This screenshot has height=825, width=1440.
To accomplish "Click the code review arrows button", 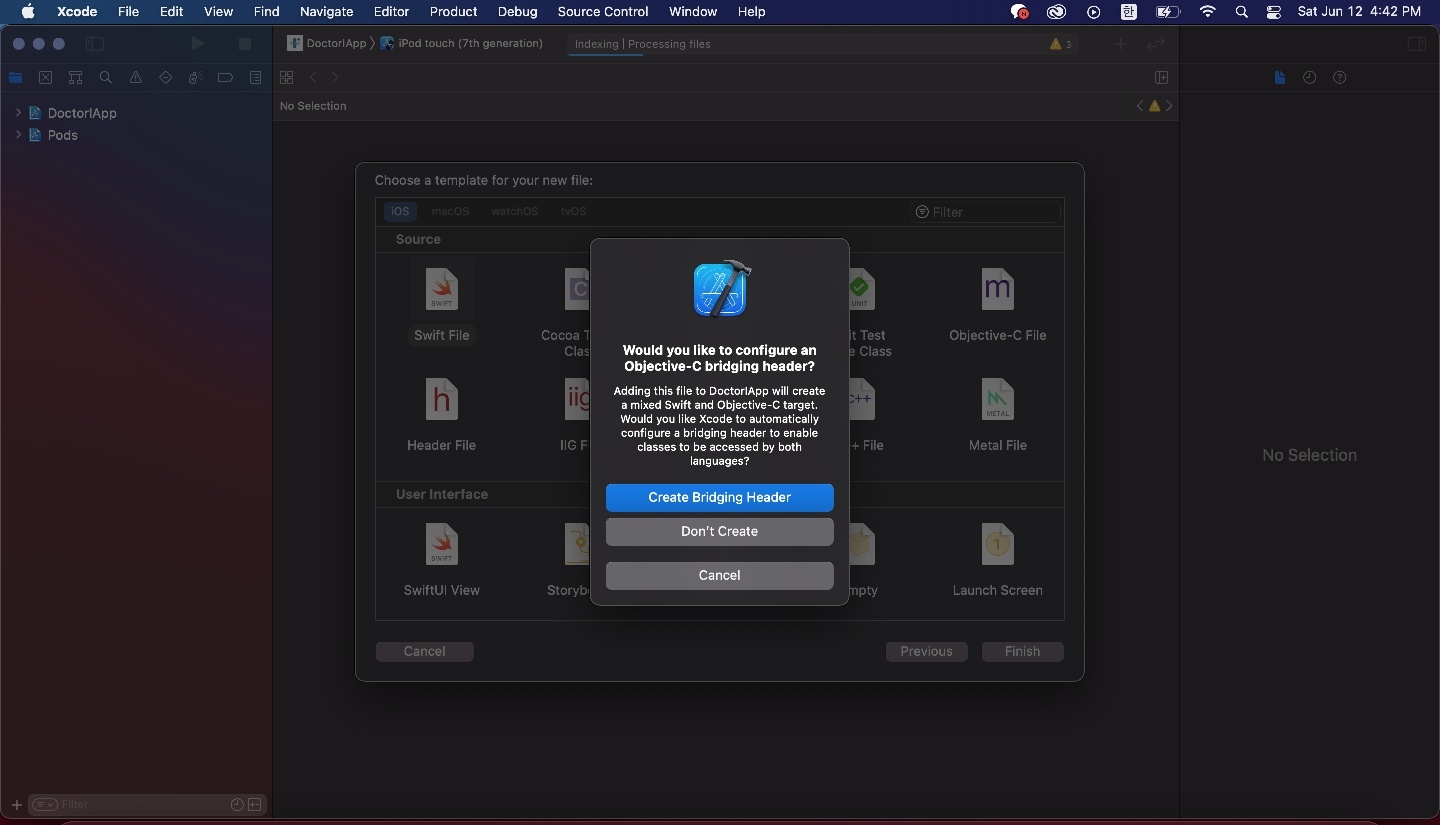I will [1156, 44].
